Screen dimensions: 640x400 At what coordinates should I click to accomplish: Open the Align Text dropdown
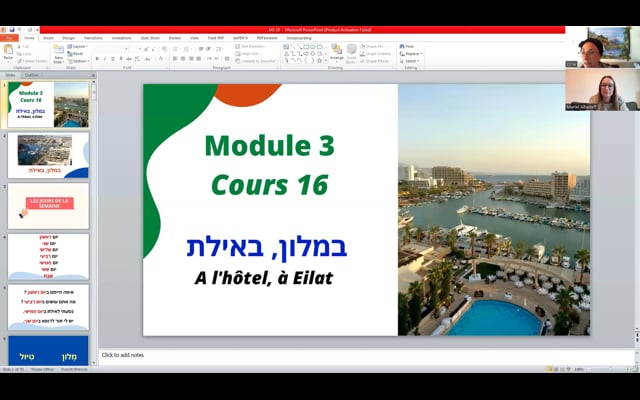click(x=249, y=53)
